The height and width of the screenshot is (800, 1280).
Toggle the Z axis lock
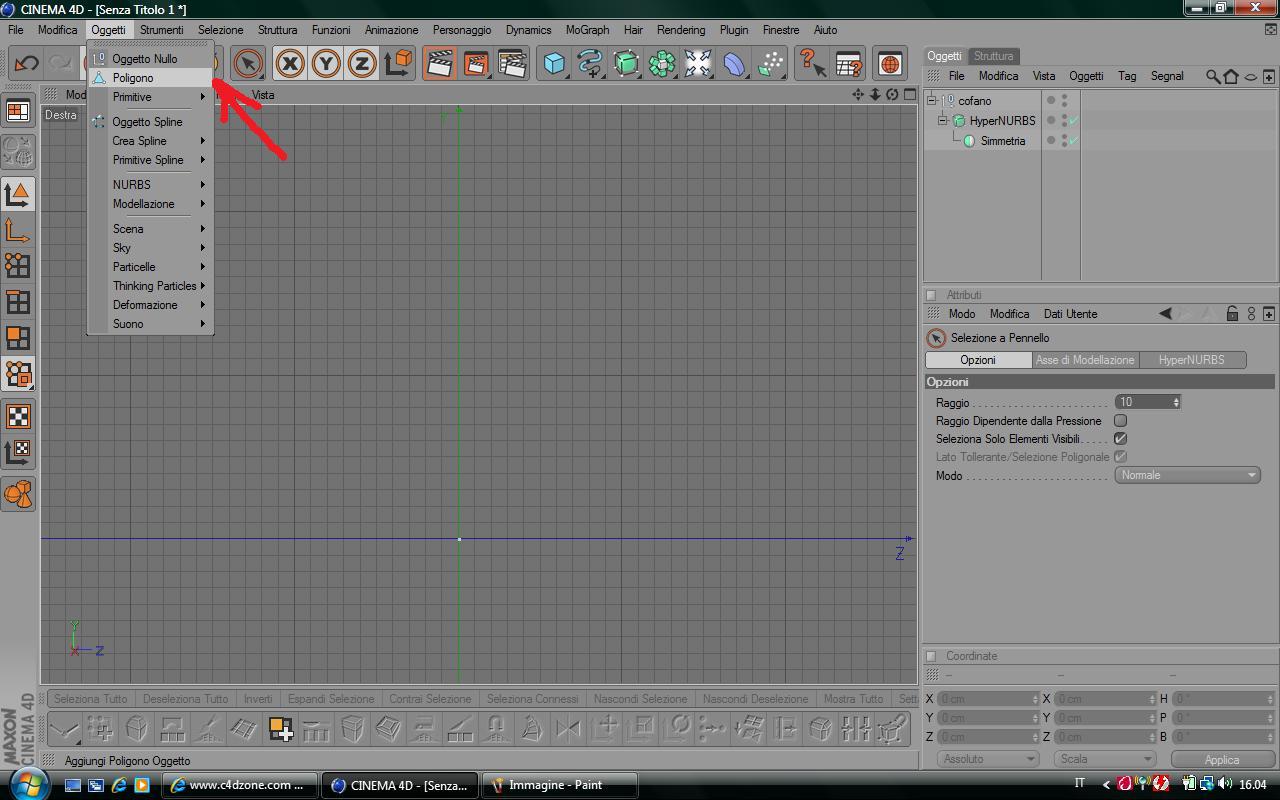pyautogui.click(x=362, y=64)
